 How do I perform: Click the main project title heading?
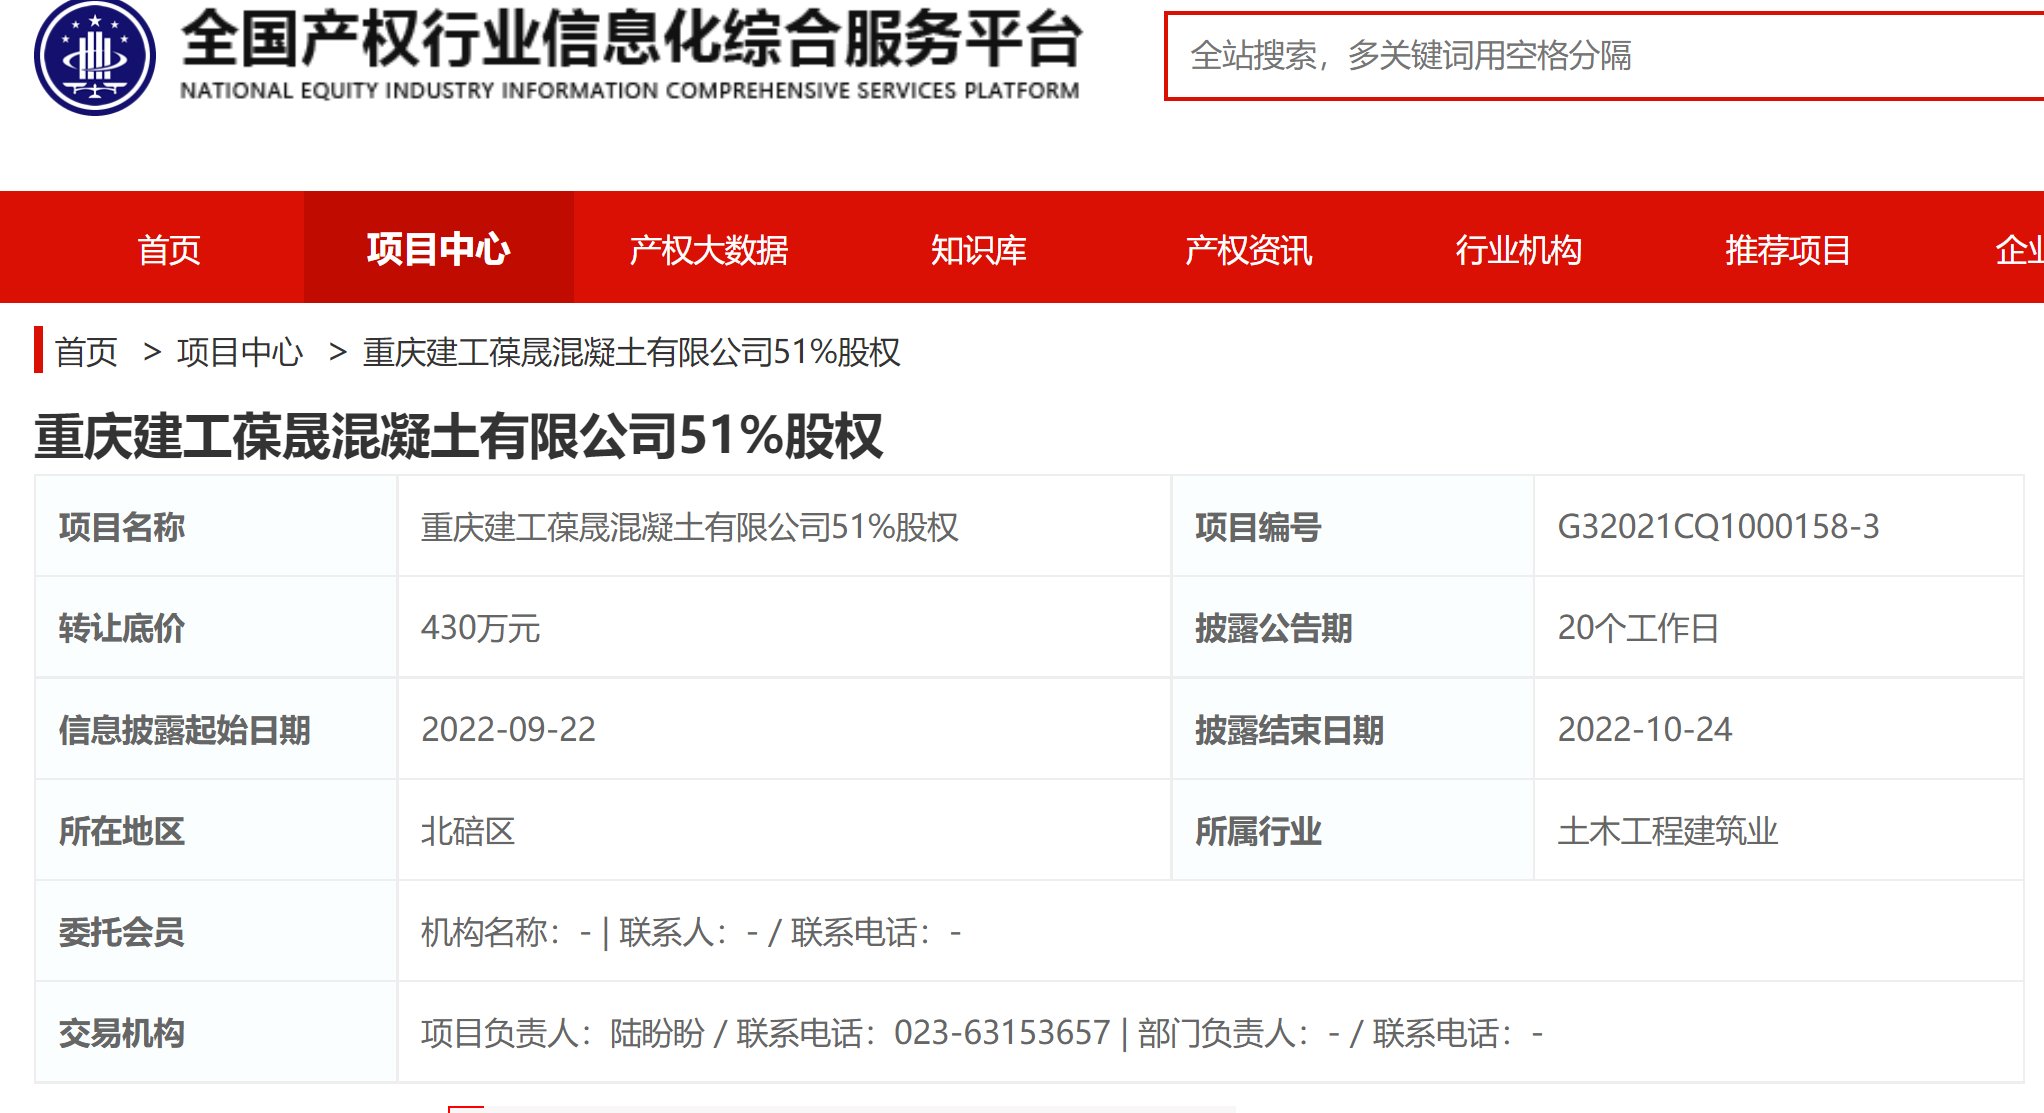pos(459,436)
